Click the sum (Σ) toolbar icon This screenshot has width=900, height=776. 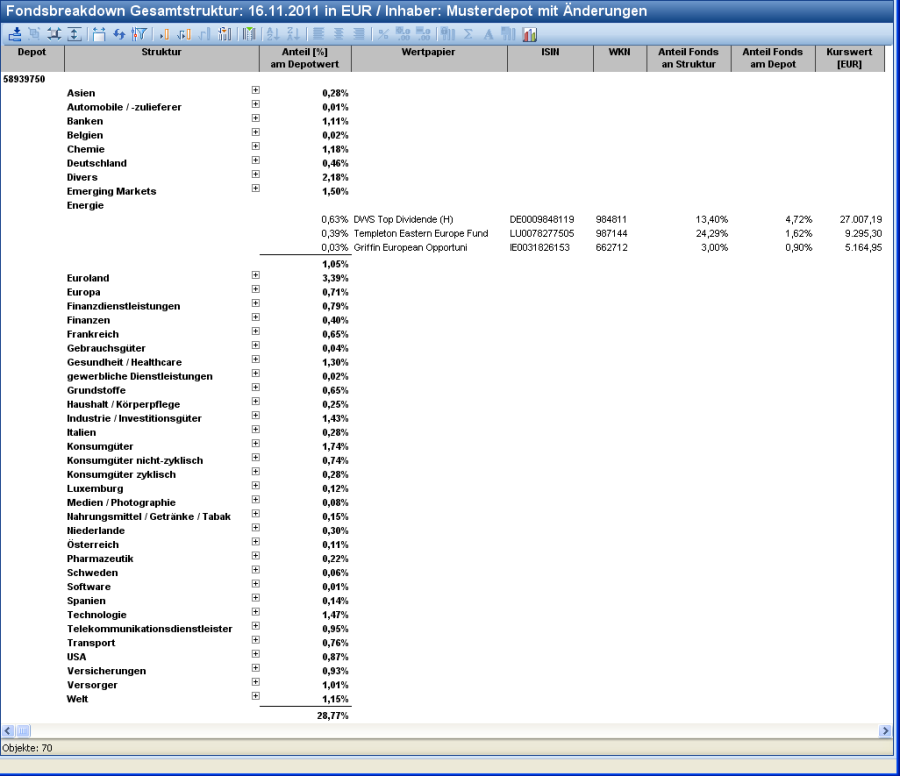coord(468,34)
